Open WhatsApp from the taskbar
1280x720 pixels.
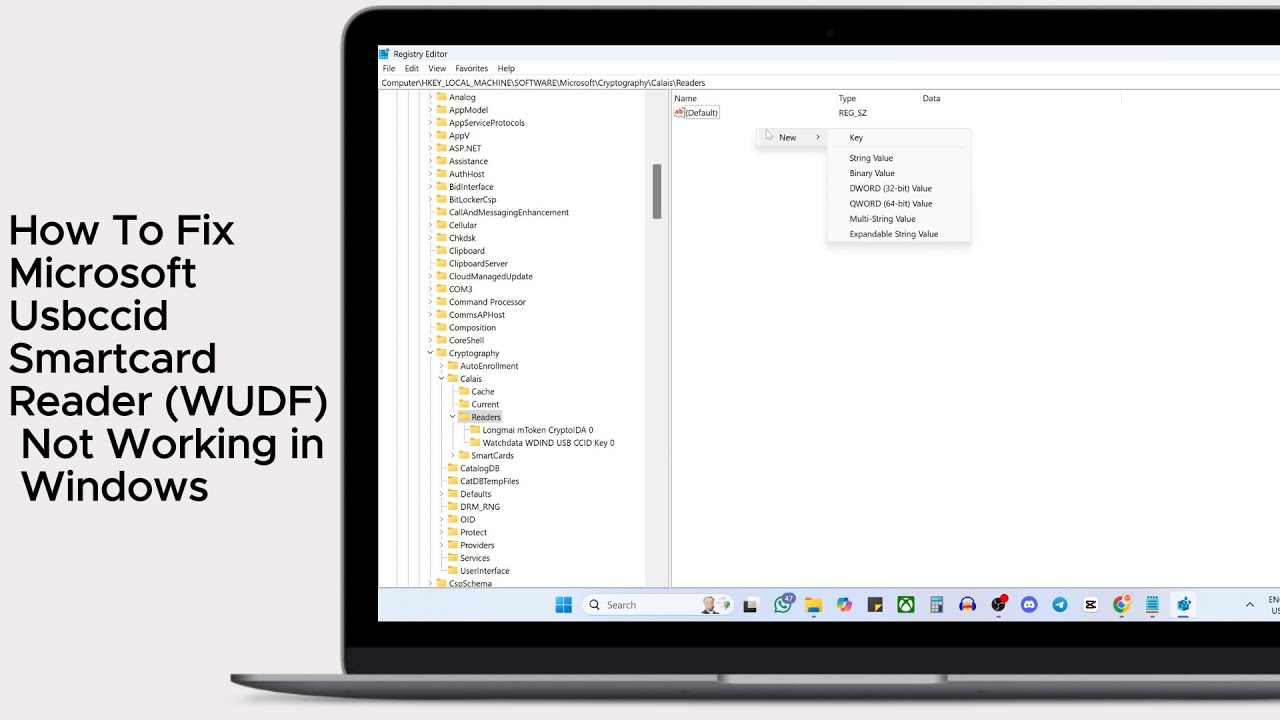783,605
